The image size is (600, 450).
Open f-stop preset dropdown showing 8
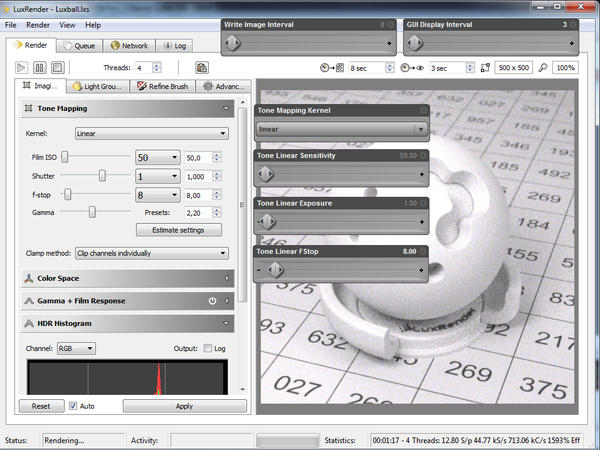tap(158, 195)
